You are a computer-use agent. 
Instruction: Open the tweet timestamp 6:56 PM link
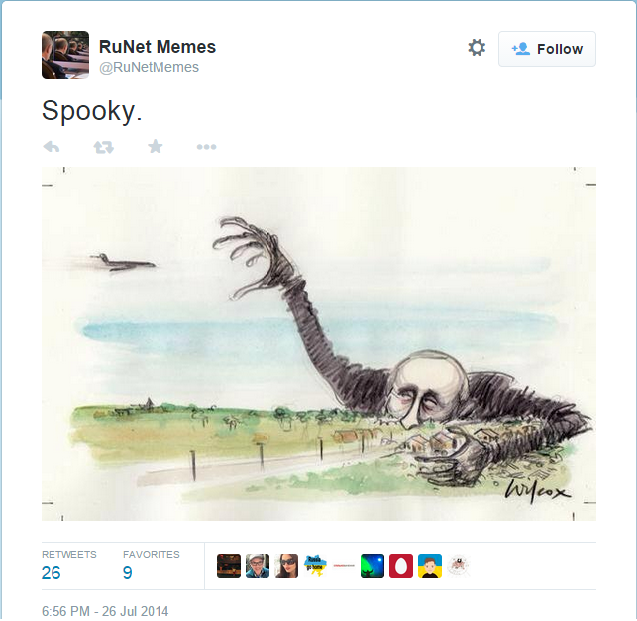[x=105, y=610]
